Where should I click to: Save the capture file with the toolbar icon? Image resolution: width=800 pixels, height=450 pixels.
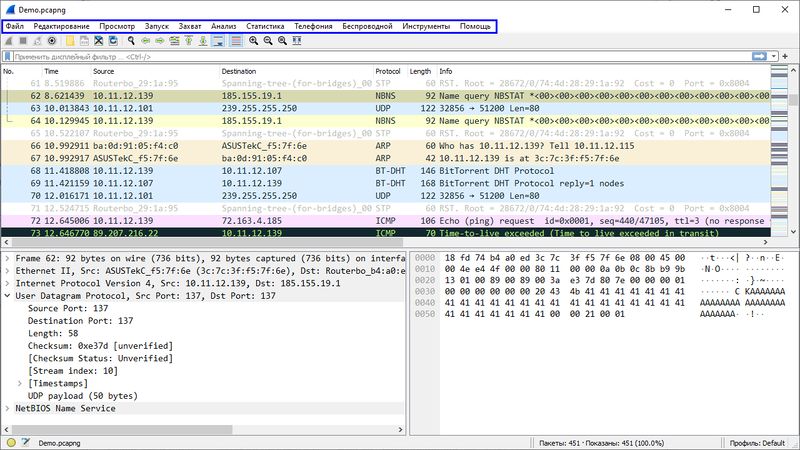[84, 41]
